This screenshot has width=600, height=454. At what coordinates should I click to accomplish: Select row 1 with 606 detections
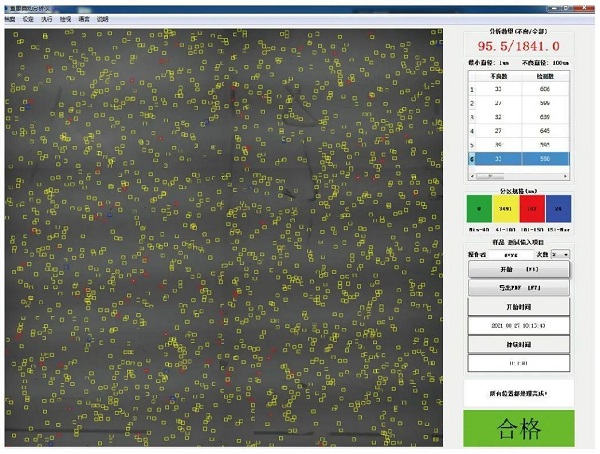(x=519, y=89)
